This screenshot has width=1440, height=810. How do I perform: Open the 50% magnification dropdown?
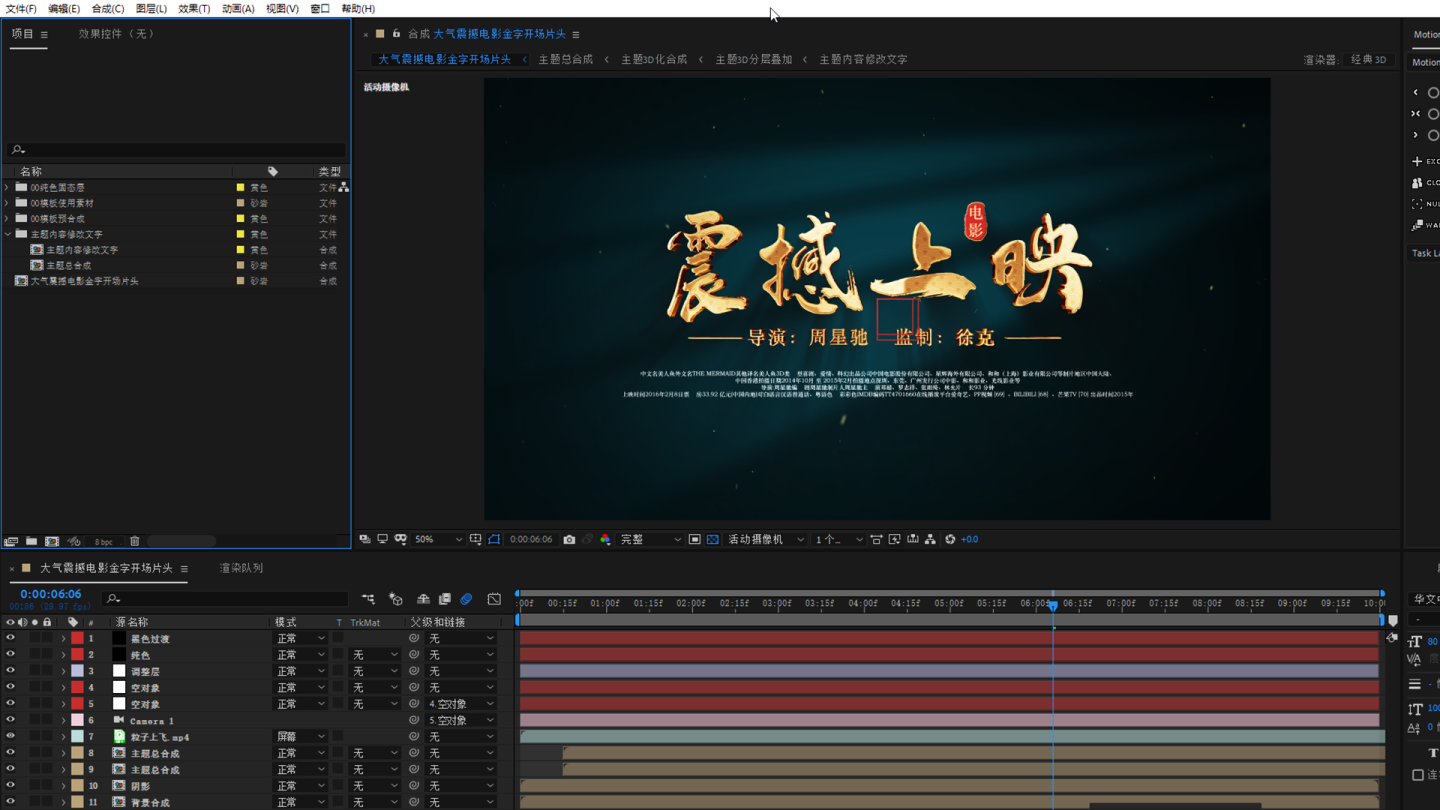coord(438,539)
